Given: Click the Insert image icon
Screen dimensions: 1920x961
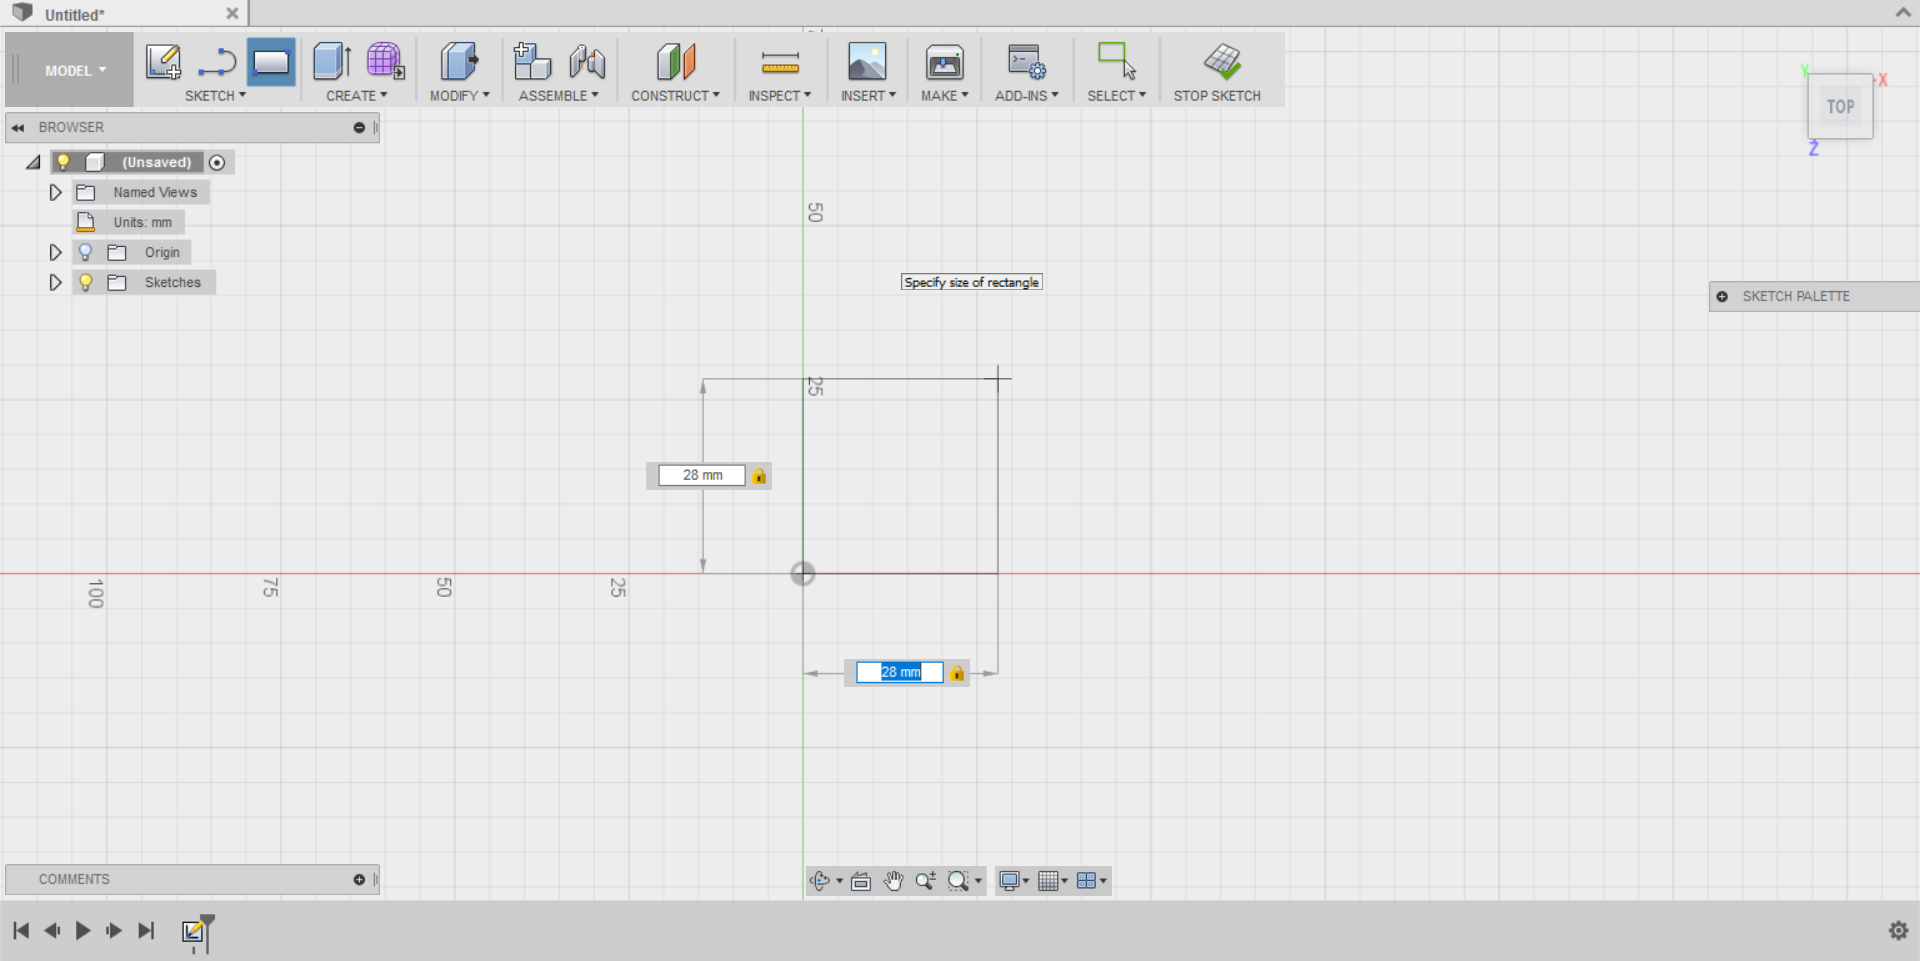Looking at the screenshot, I should (867, 62).
